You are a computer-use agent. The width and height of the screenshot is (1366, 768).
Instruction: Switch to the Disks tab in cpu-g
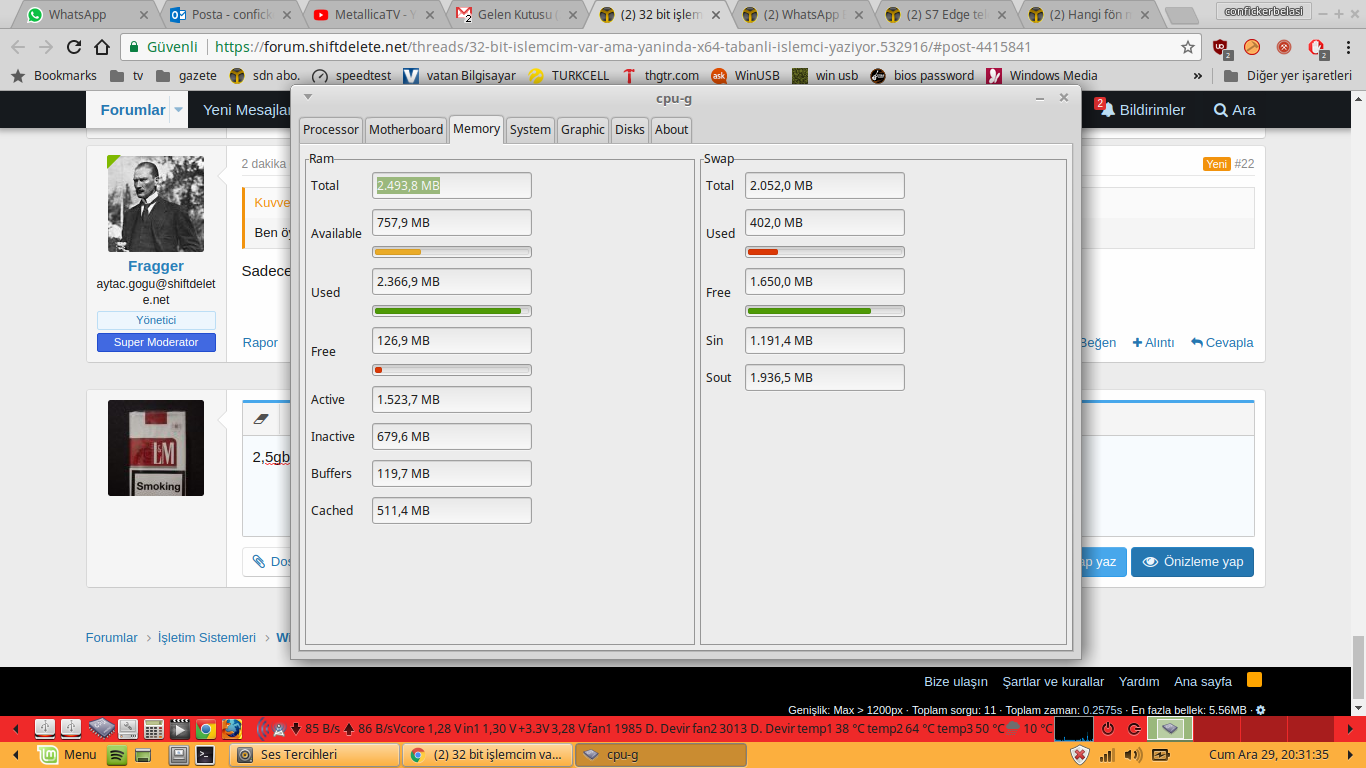630,130
